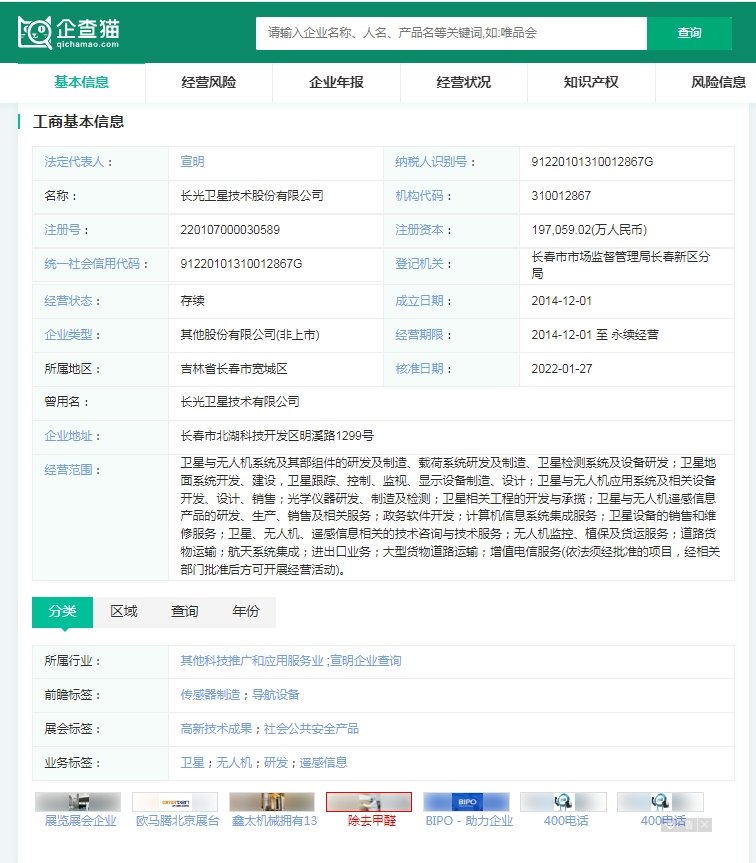Click the first 400电话 ad icon

[x=563, y=802]
